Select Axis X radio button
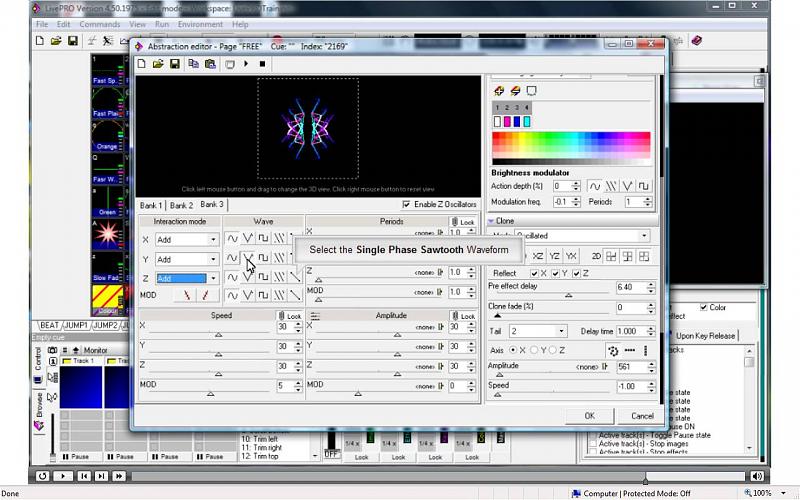This screenshot has width=800, height=500. tap(513, 351)
